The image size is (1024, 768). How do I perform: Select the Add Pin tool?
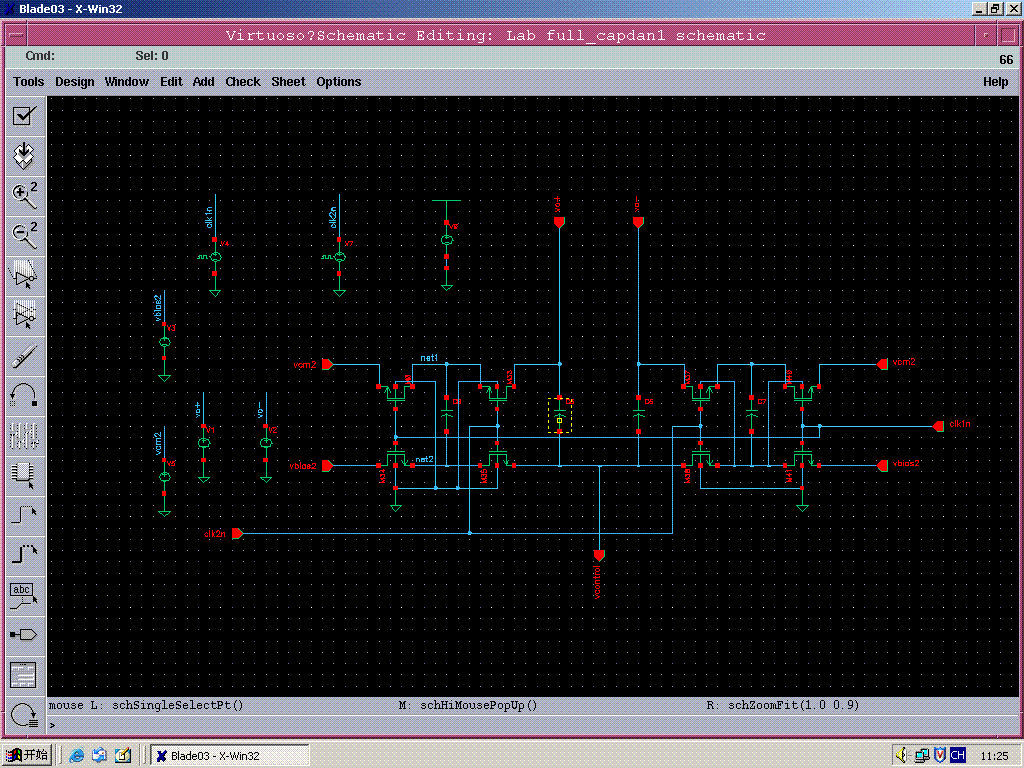click(24, 635)
